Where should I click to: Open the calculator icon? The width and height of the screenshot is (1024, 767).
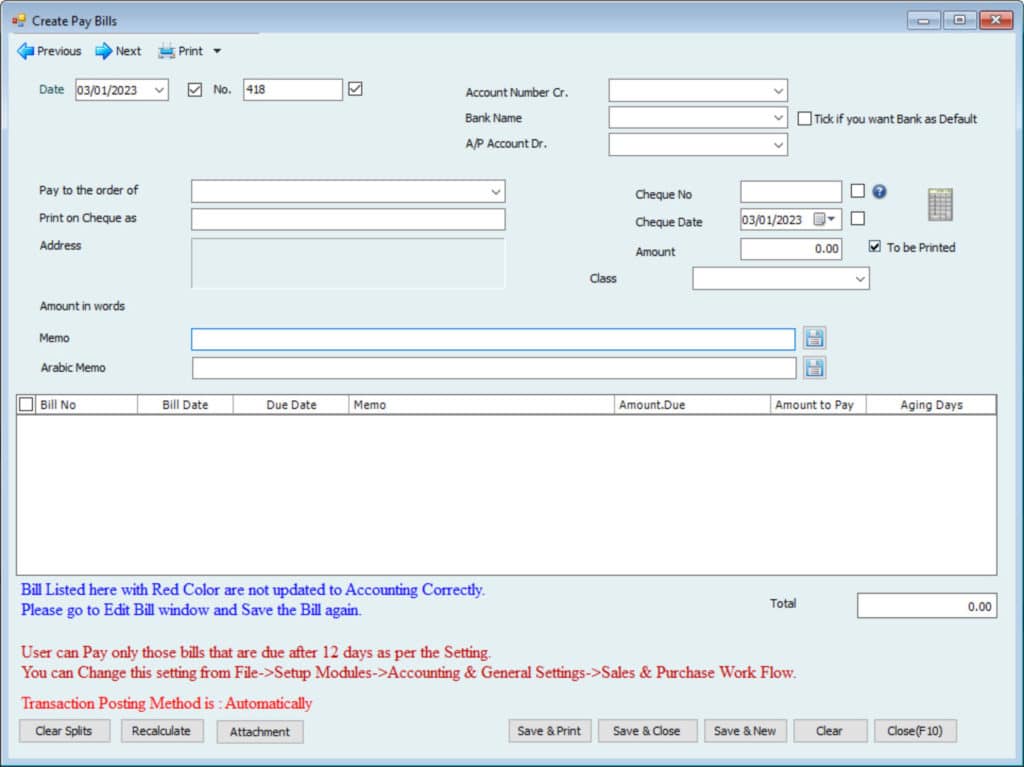(x=940, y=204)
